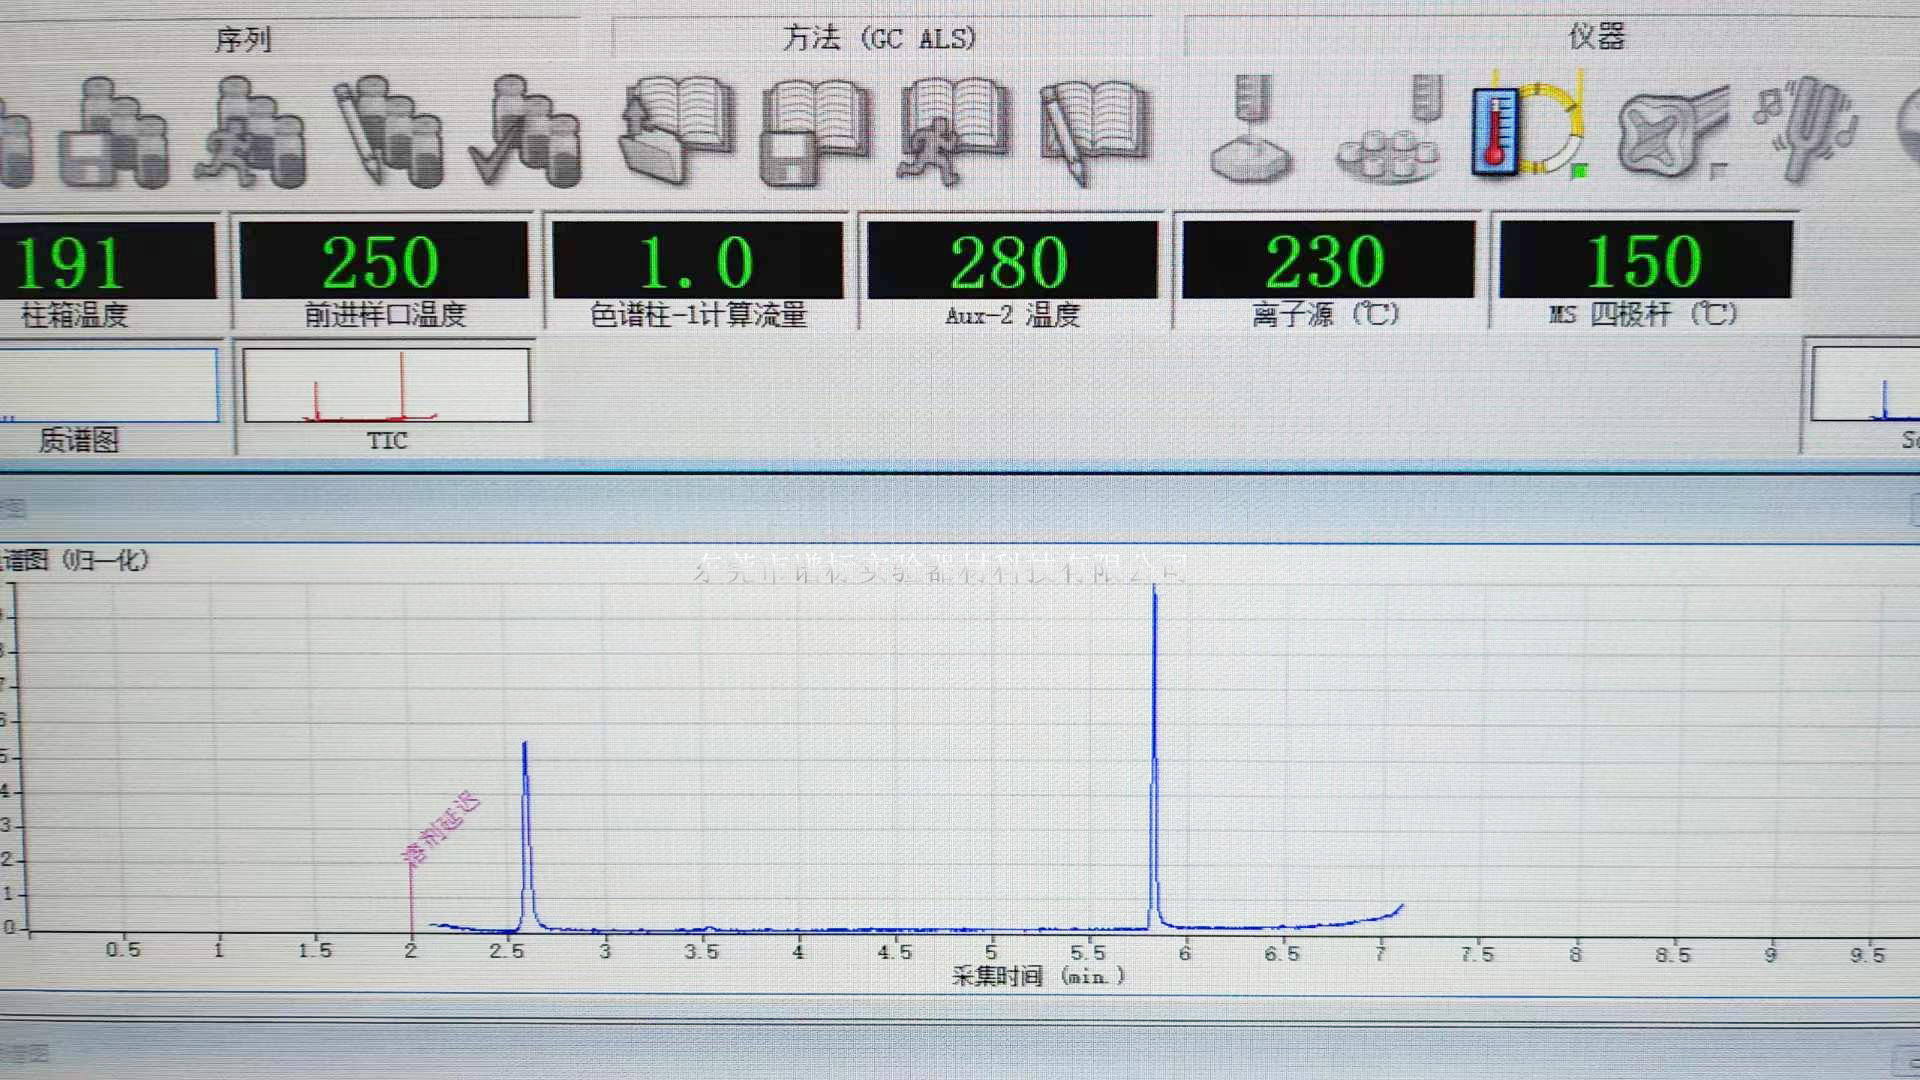Click the run method book icon
Viewport: 1920px width, 1080px height.
point(953,131)
